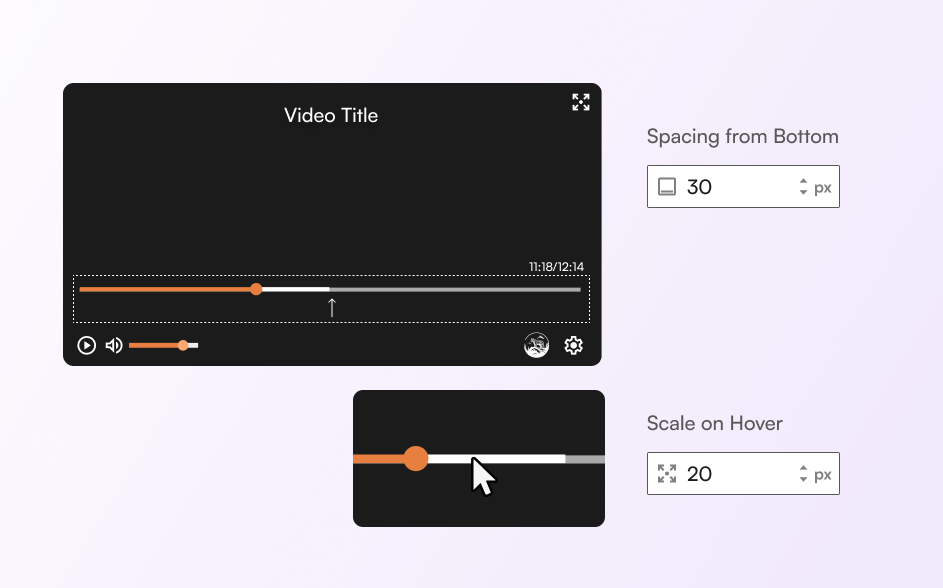Click the Spacing from Bottom value field

[x=743, y=186]
